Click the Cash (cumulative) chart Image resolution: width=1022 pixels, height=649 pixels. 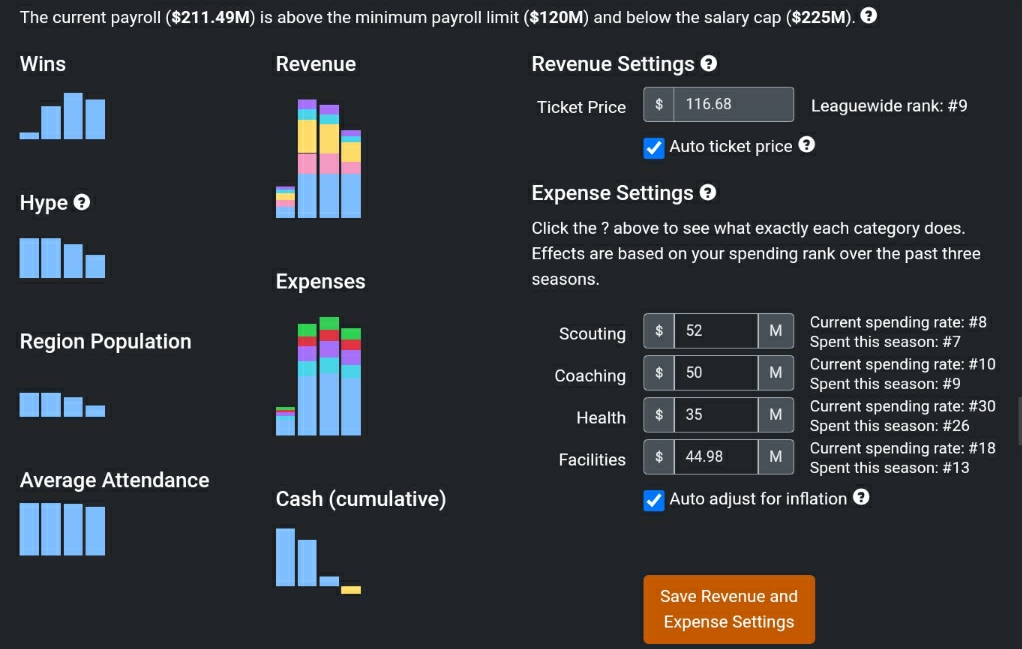pos(319,560)
